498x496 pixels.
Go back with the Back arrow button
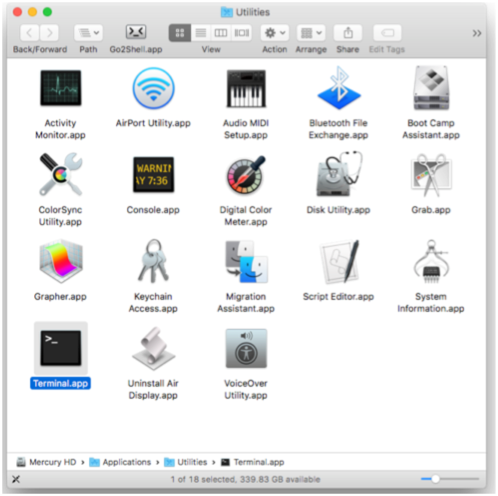[30, 33]
